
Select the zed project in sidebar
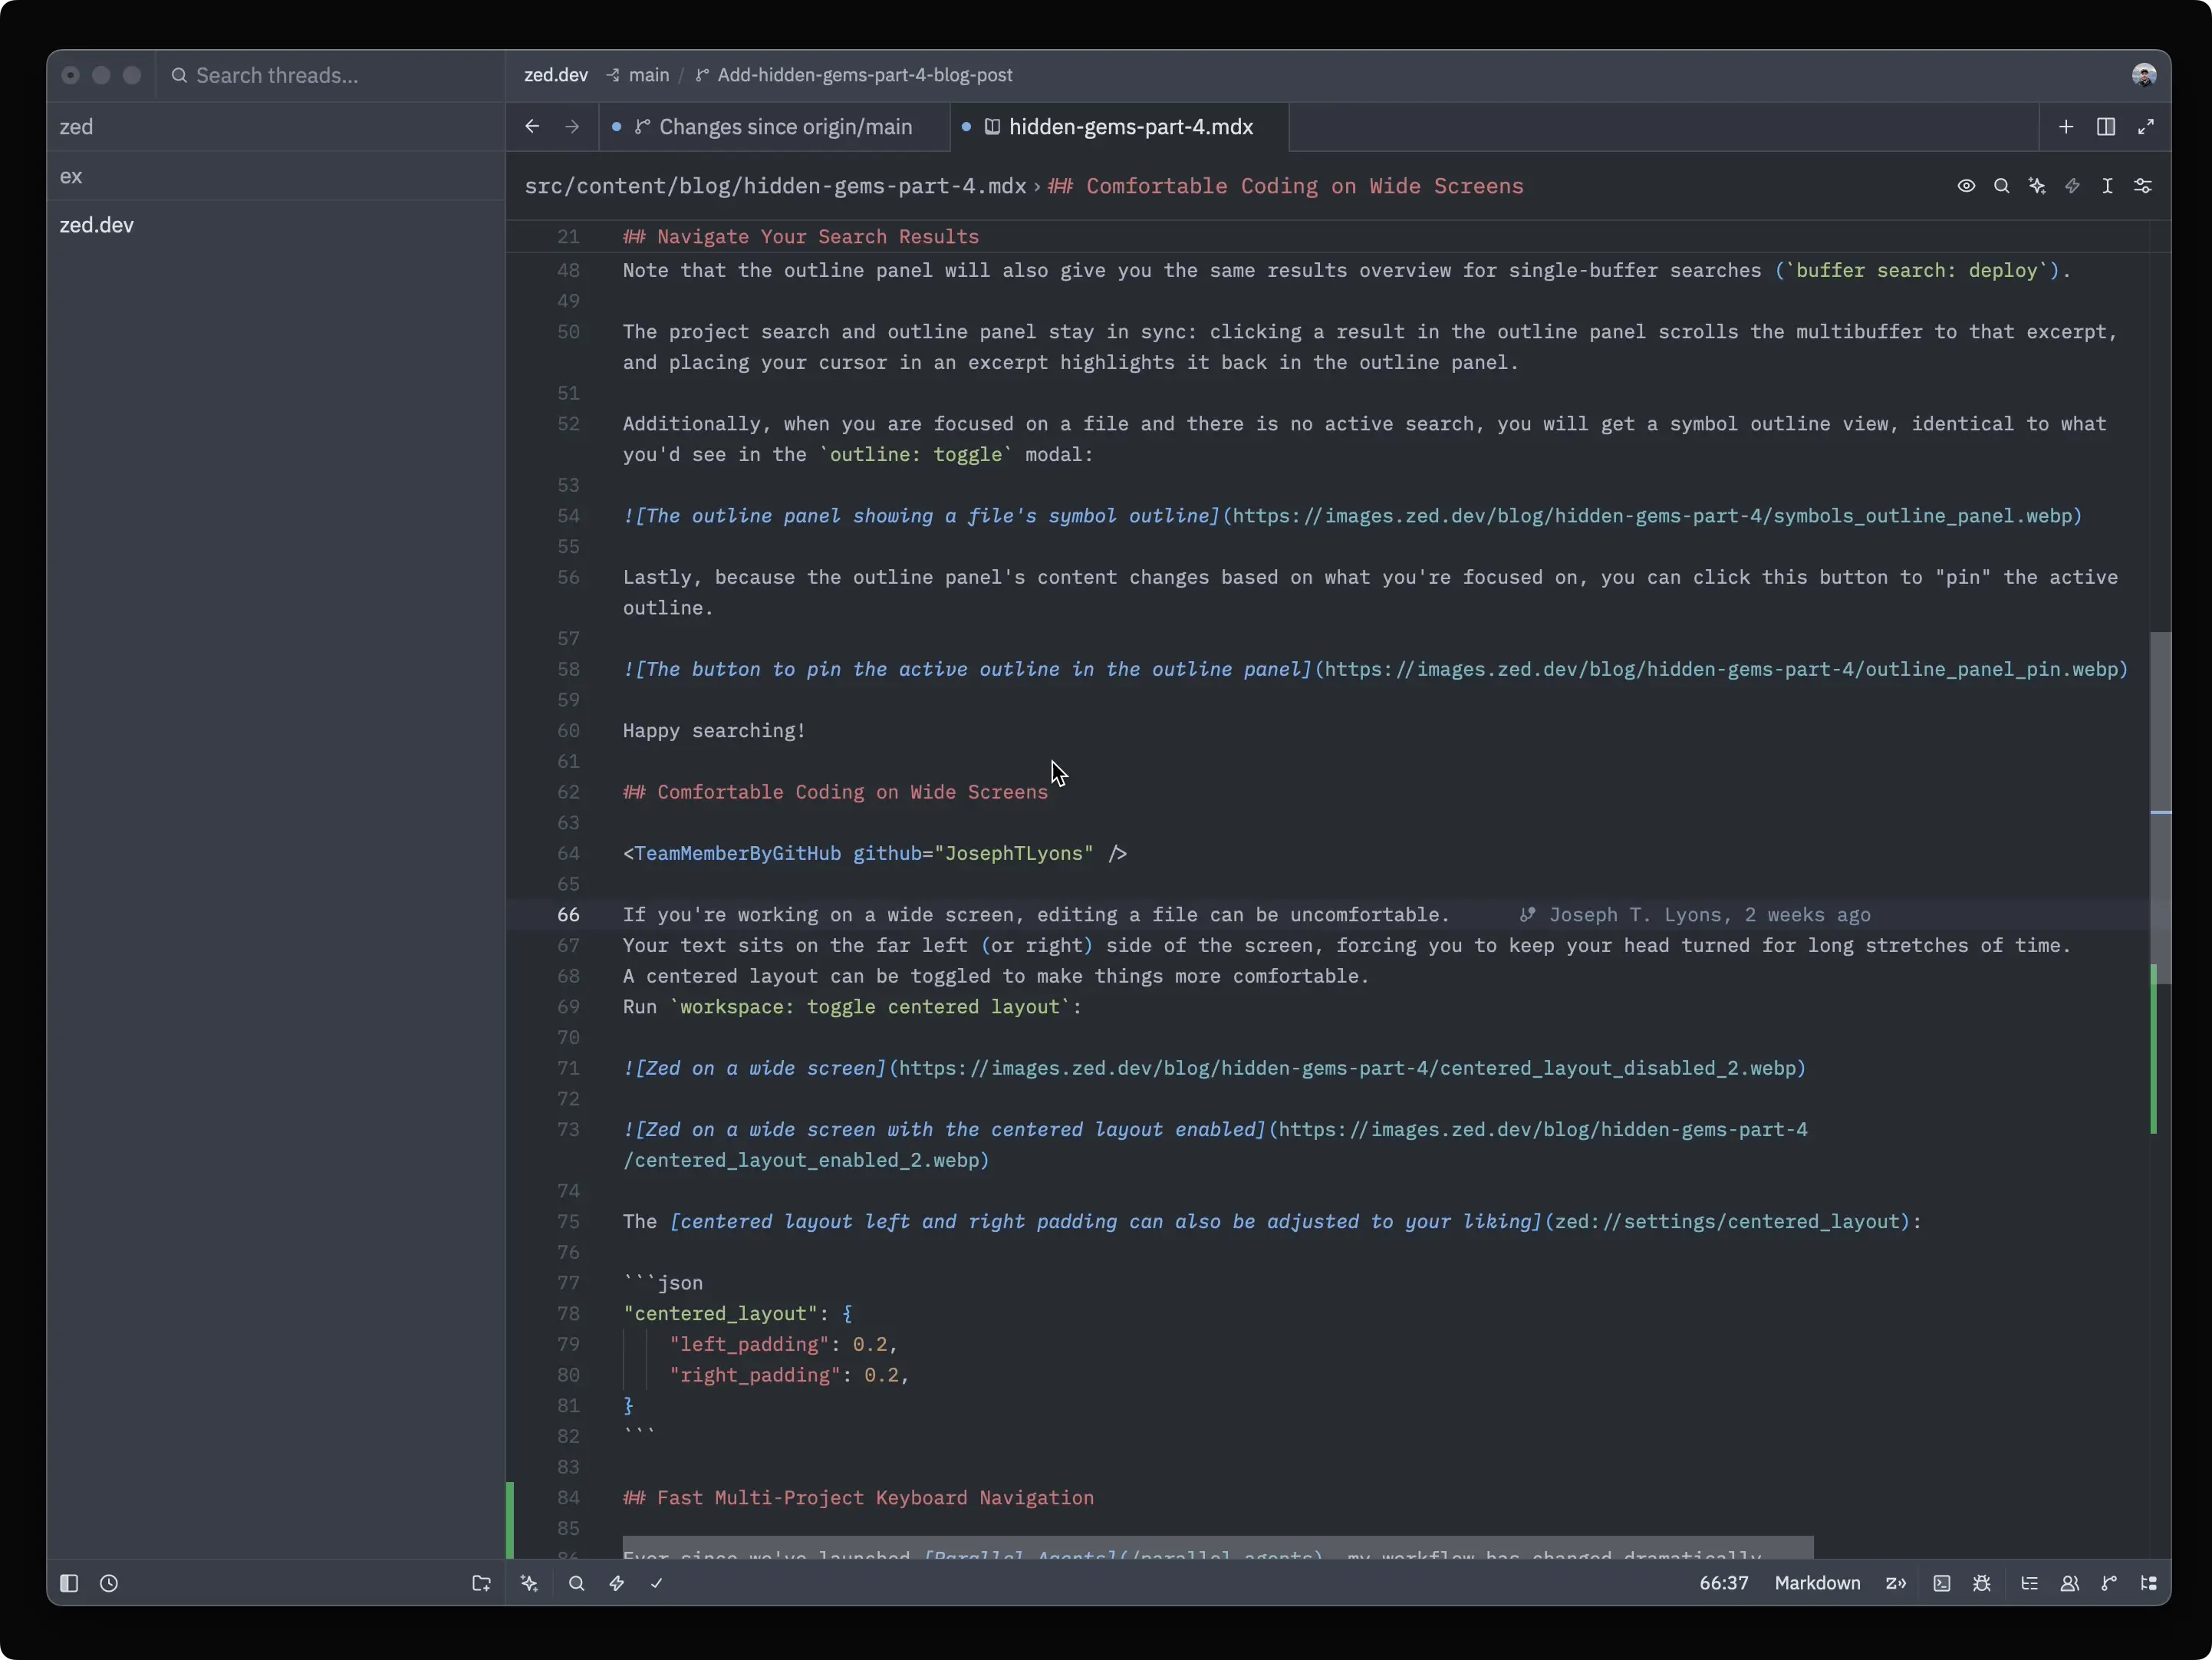pyautogui.click(x=276, y=127)
